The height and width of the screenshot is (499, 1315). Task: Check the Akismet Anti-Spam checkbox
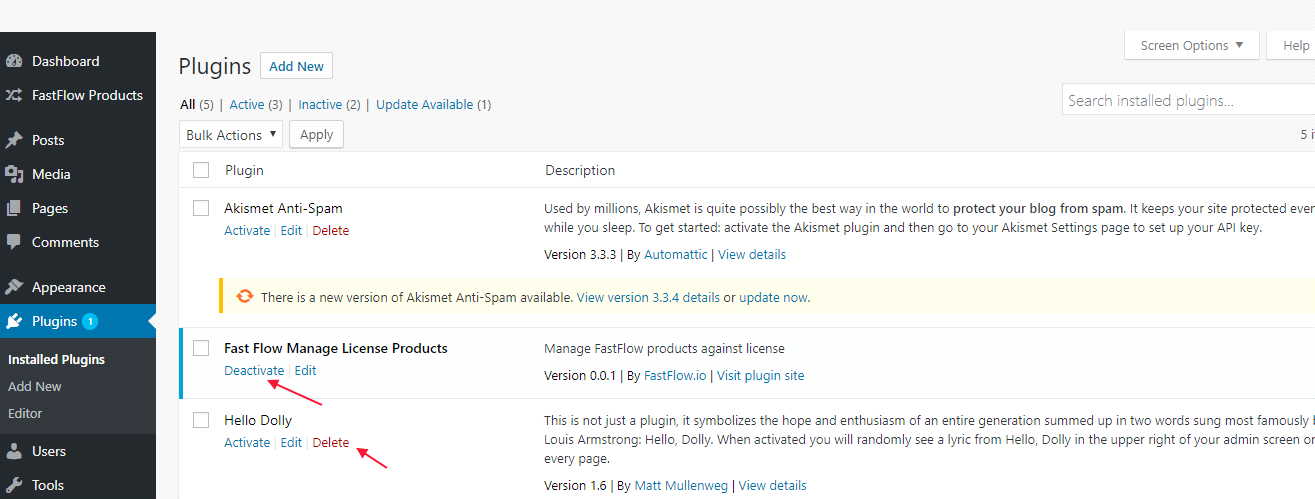pos(201,208)
